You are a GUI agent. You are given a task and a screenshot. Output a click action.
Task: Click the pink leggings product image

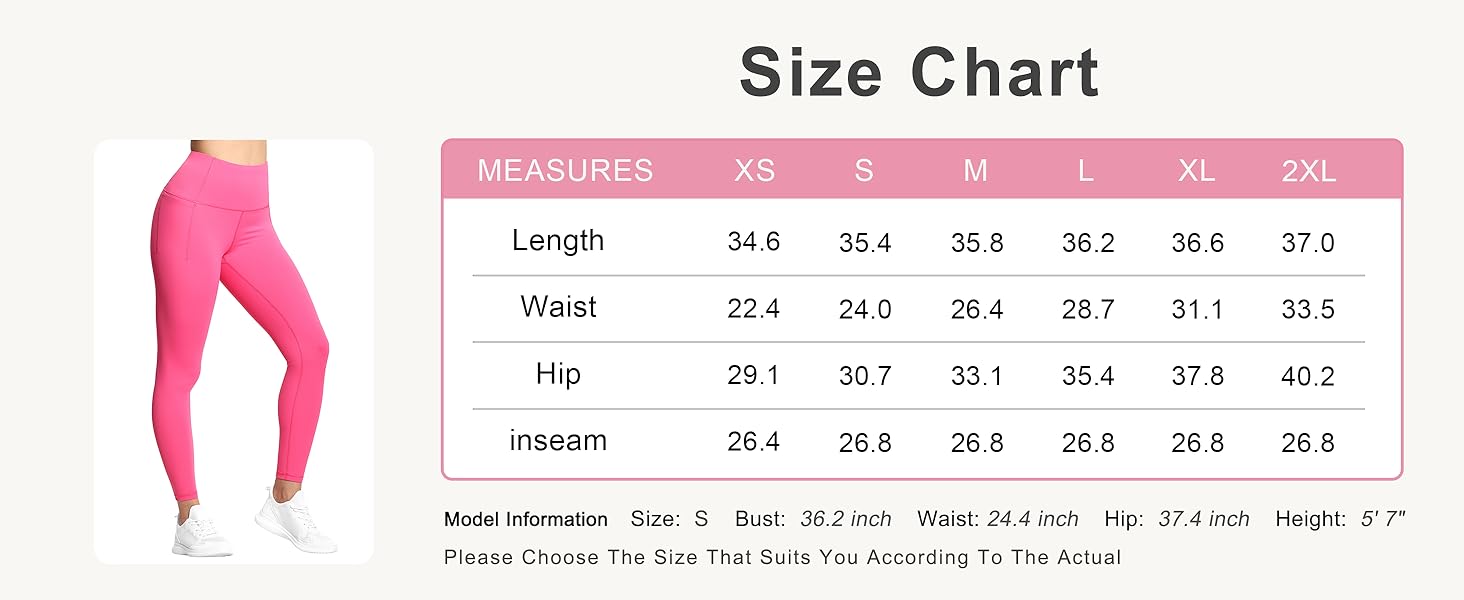point(234,350)
